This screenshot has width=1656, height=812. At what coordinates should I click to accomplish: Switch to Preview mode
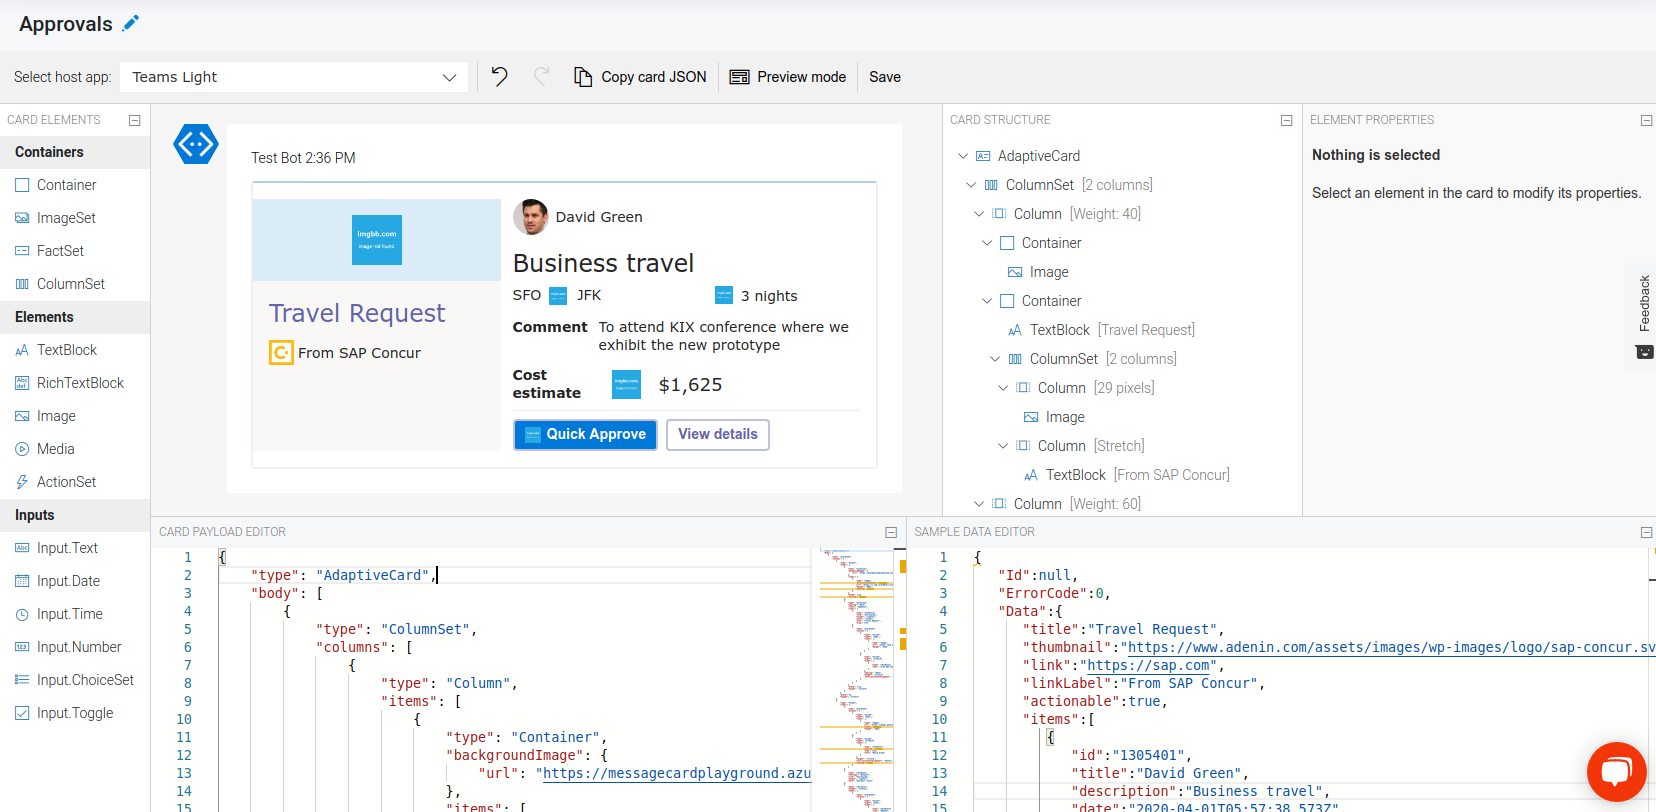[788, 77]
